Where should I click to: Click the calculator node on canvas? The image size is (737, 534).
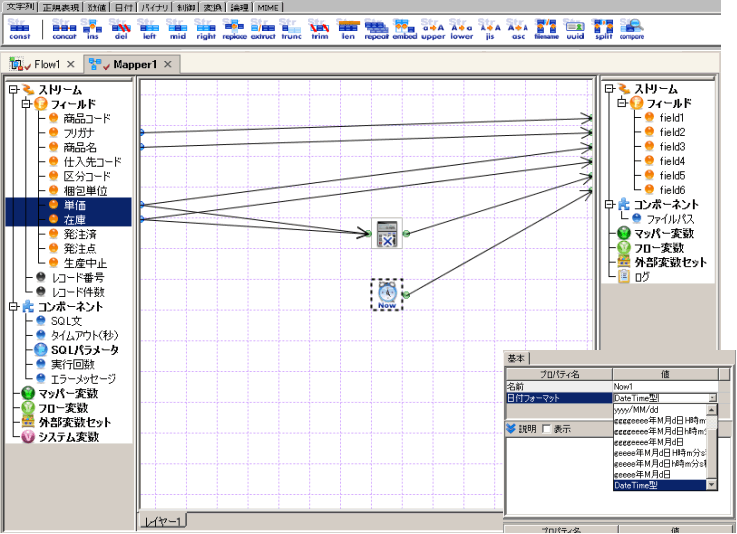[x=387, y=234]
